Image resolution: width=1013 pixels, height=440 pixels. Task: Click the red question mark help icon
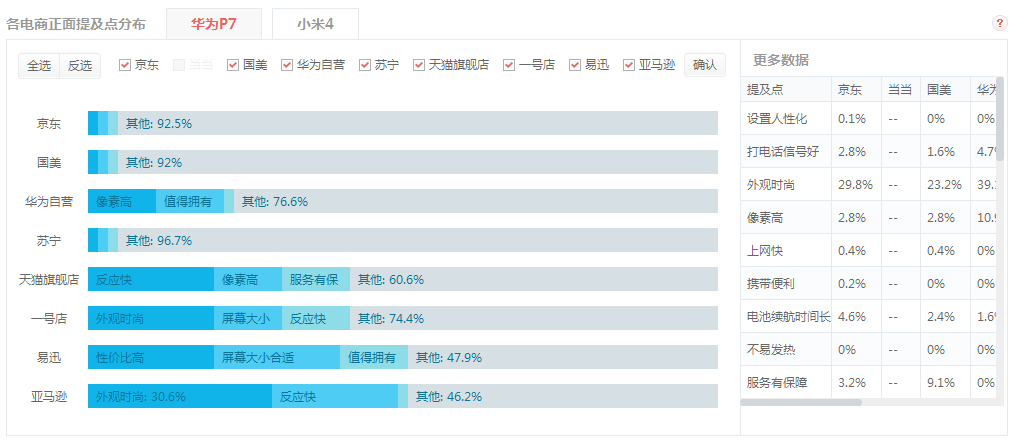(999, 24)
